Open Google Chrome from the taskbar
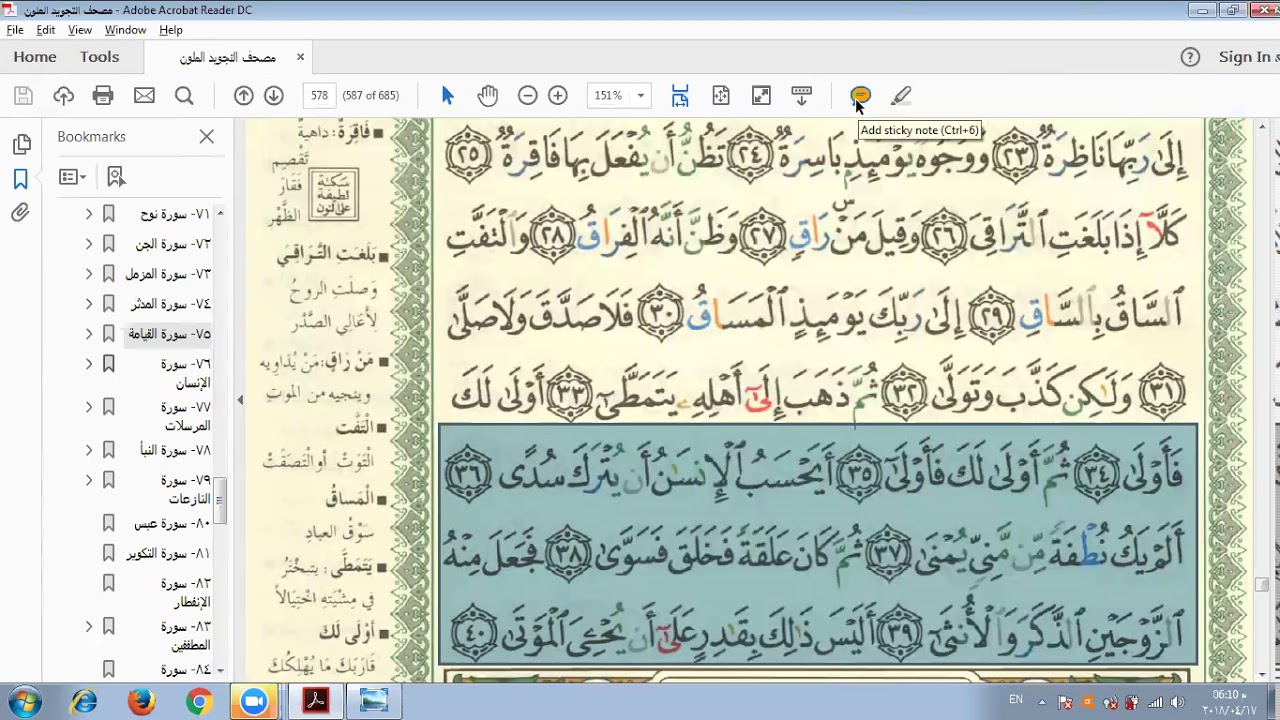The image size is (1280, 720). [199, 702]
